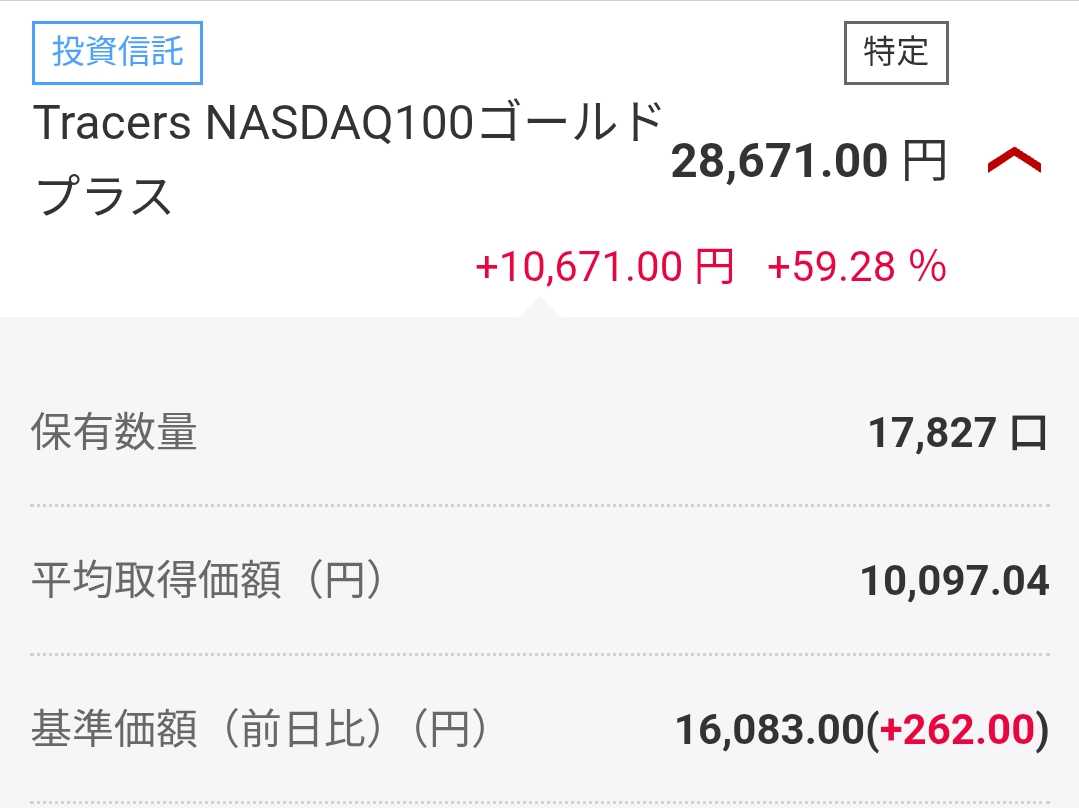Collapse the fund details with the red chevron

(1014, 161)
